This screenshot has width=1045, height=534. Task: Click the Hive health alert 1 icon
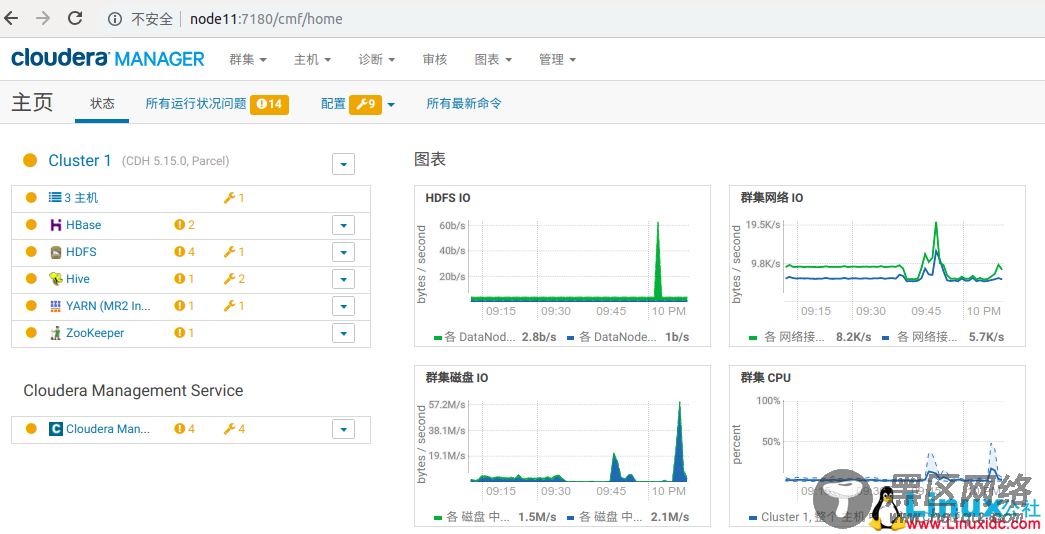click(x=184, y=279)
